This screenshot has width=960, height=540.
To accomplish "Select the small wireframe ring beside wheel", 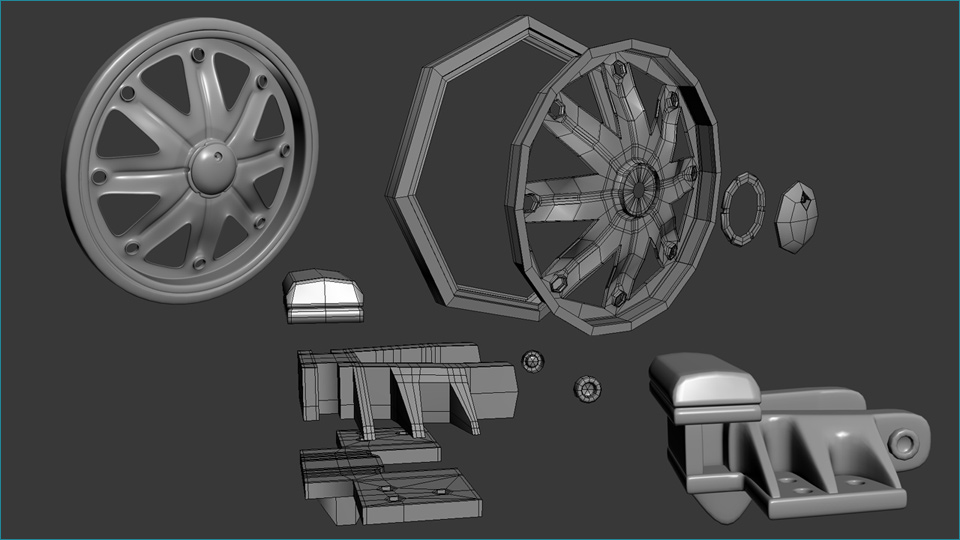I will click(743, 209).
